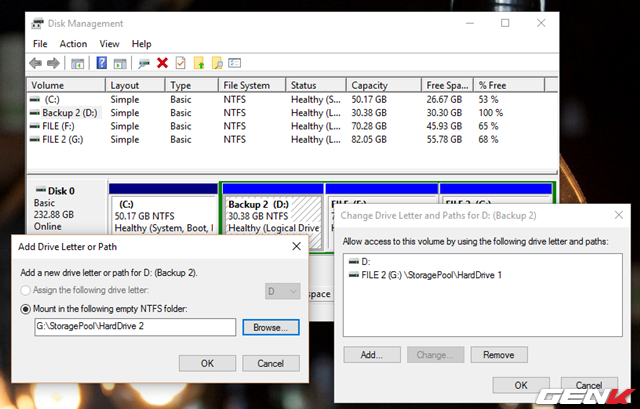The height and width of the screenshot is (409, 640).
Task: Select the FILE 2 (G:) \StoragePool\HardDrive 1 entry
Action: (x=430, y=274)
